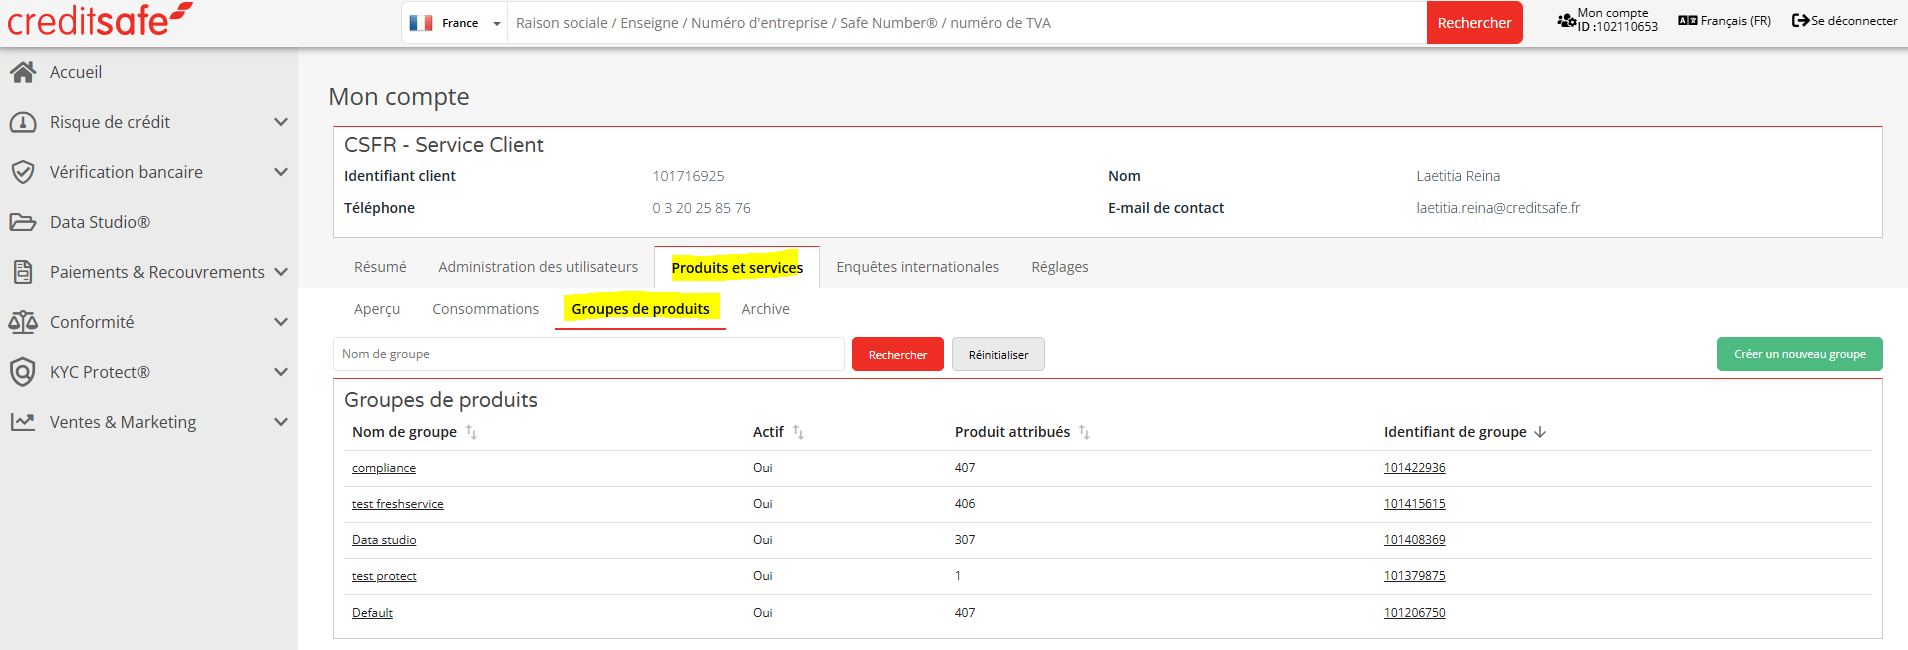Switch to Administration des utilisateurs tab
The width and height of the screenshot is (1908, 650).
click(x=538, y=267)
